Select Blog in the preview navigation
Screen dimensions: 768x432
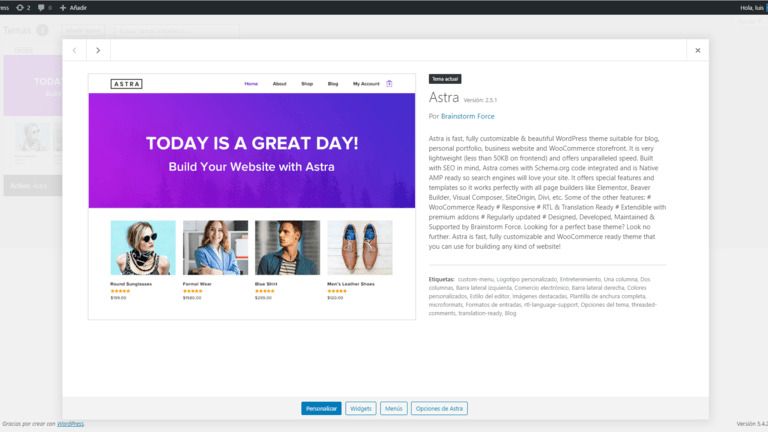(333, 84)
